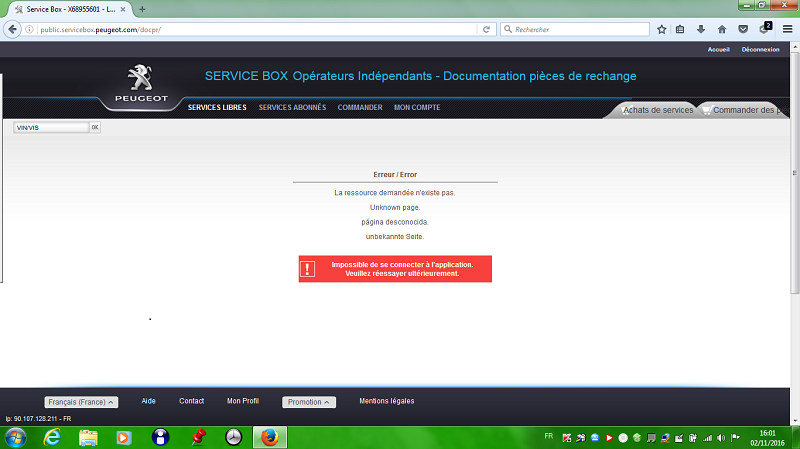Click the 'unbekannte Seite.' text

pyautogui.click(x=395, y=237)
